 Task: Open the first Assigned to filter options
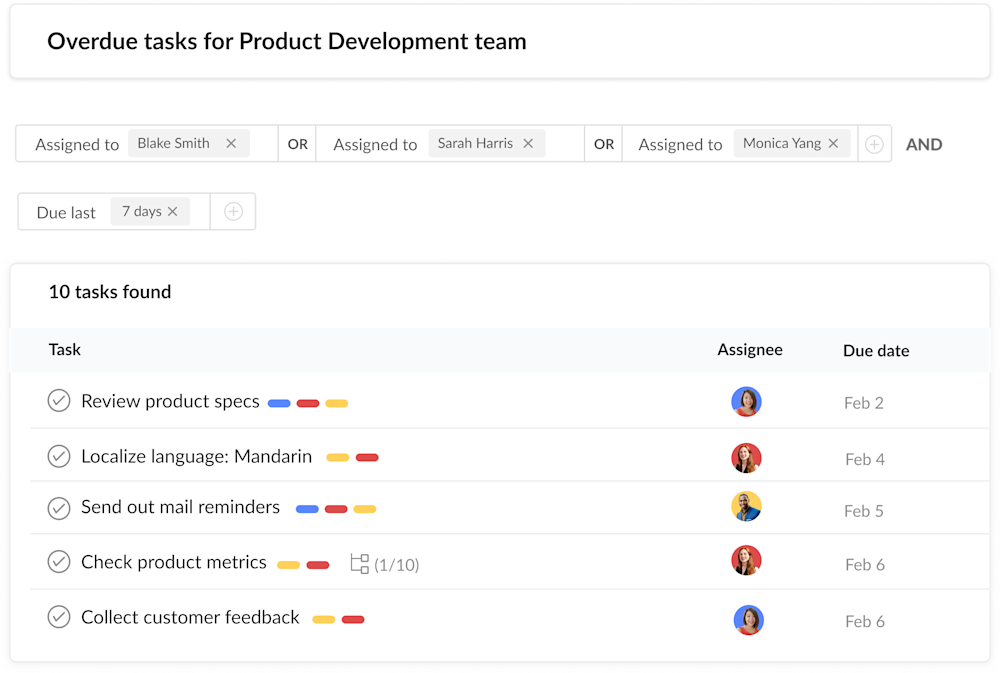[77, 144]
